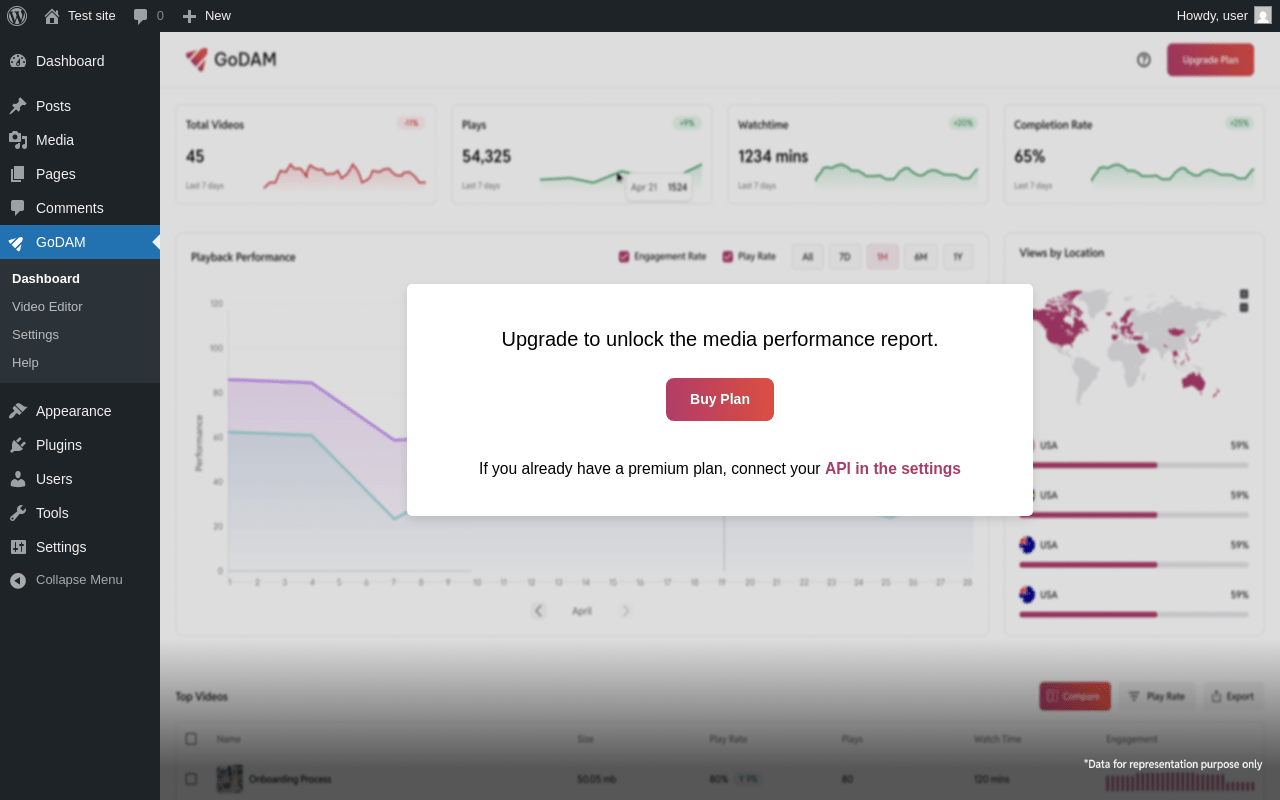Viewport: 1280px width, 800px height.
Task: Click the WordPress logo in admin bar
Action: coord(17,15)
